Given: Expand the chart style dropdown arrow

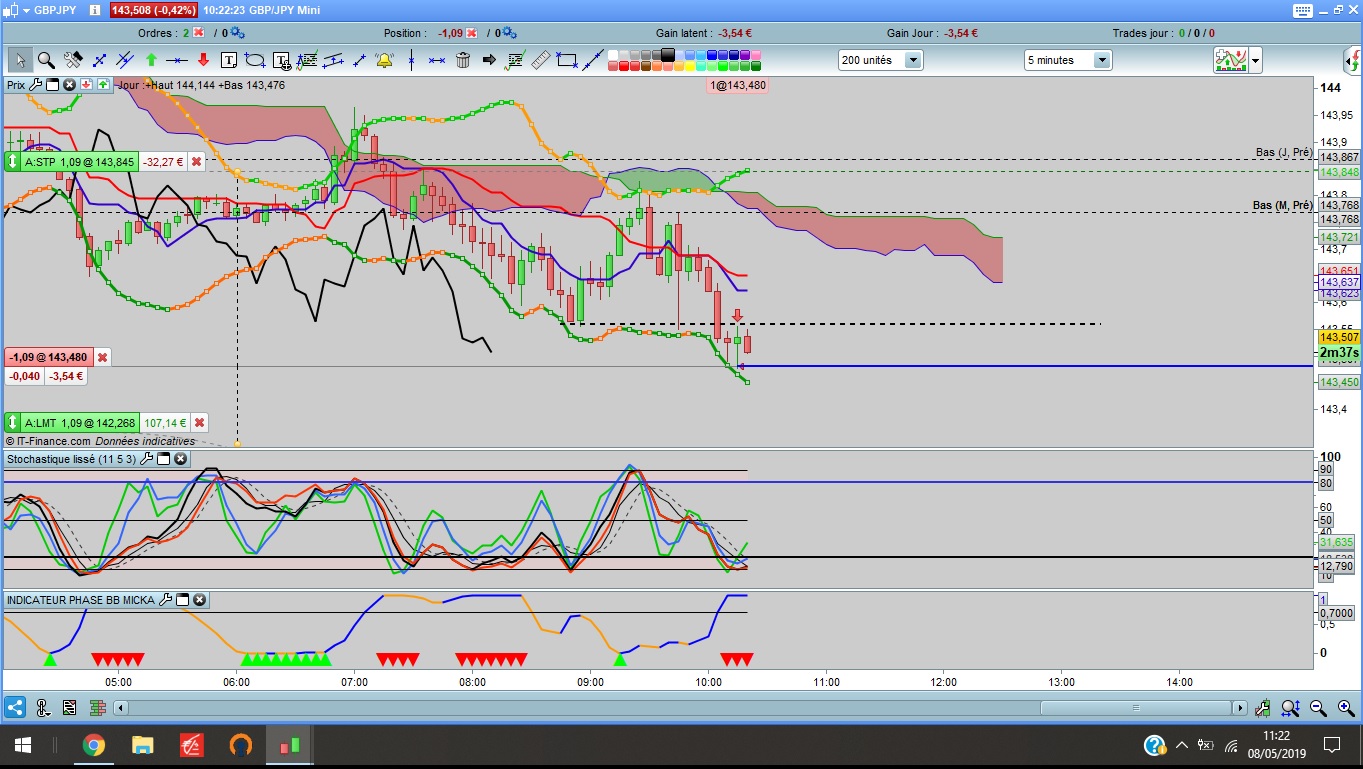Looking at the screenshot, I should point(1255,61).
